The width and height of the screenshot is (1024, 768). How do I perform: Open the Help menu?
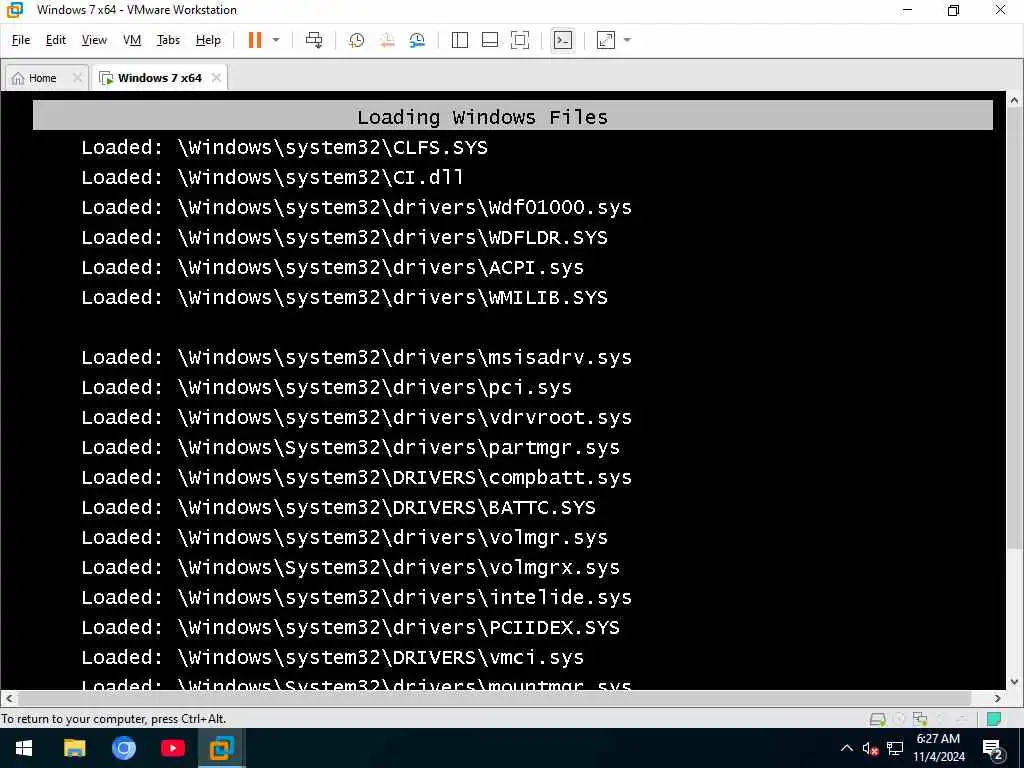click(208, 40)
